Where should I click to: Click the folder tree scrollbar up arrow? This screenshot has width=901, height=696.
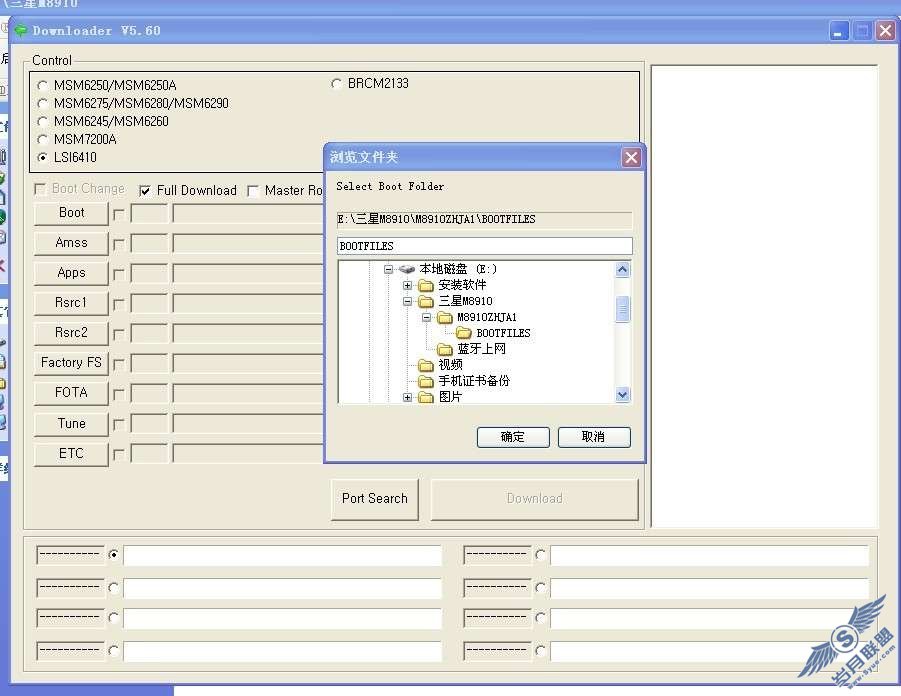click(622, 270)
